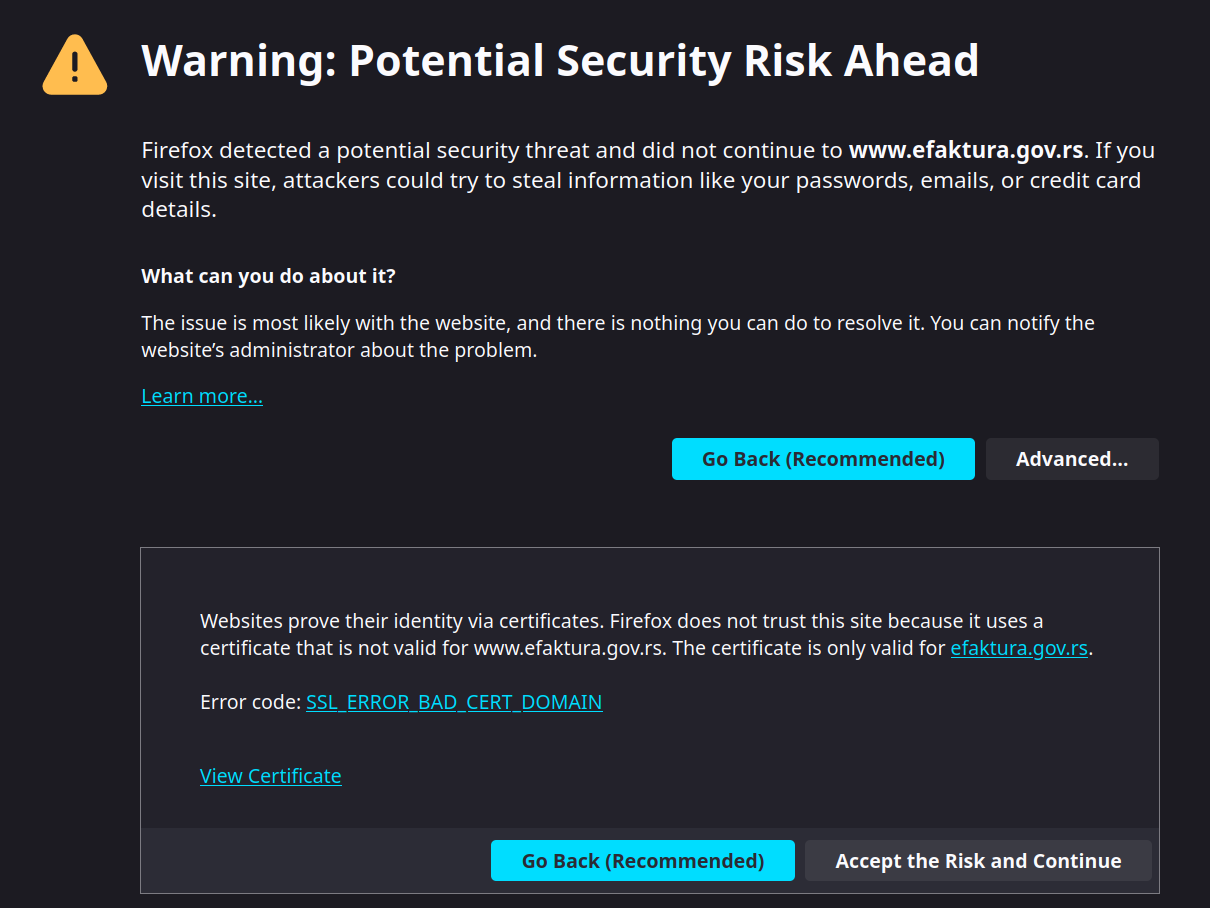The height and width of the screenshot is (908, 1210).
Task: Click Go Back (Recommended) beside Accept the Risk
Action: click(x=643, y=861)
